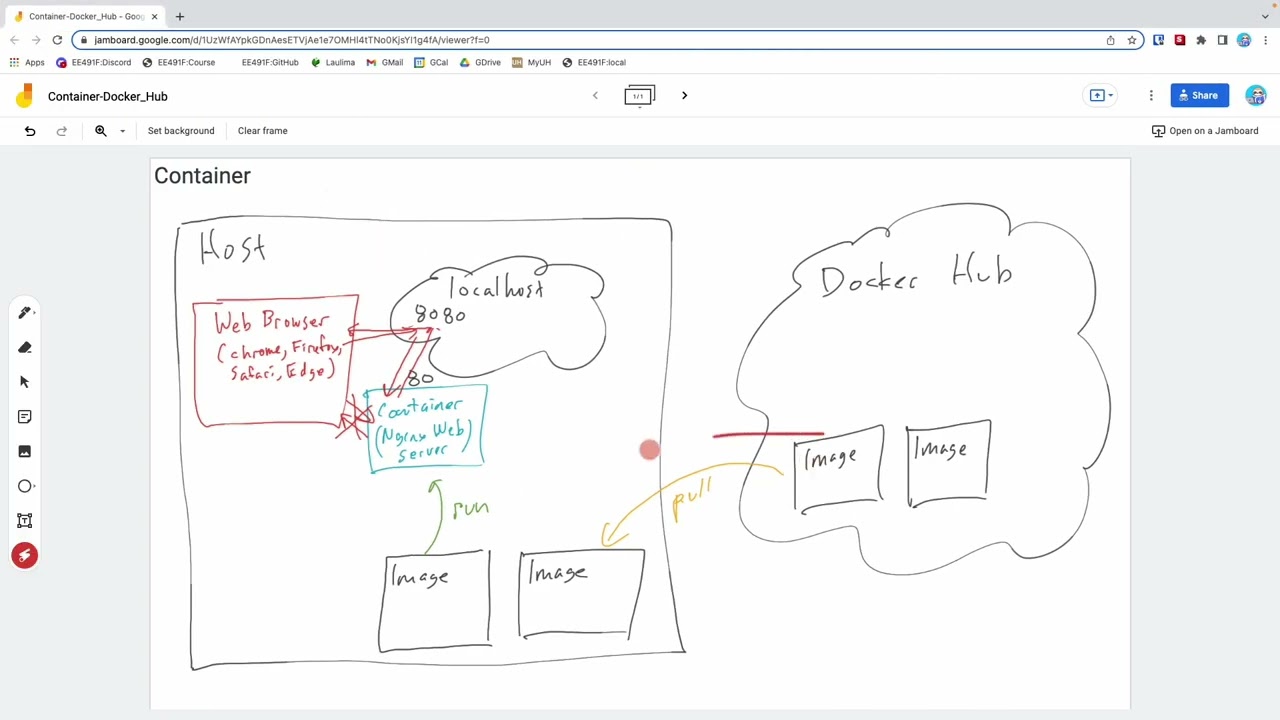Click the 'Container' heading text on canvas

[x=202, y=176]
